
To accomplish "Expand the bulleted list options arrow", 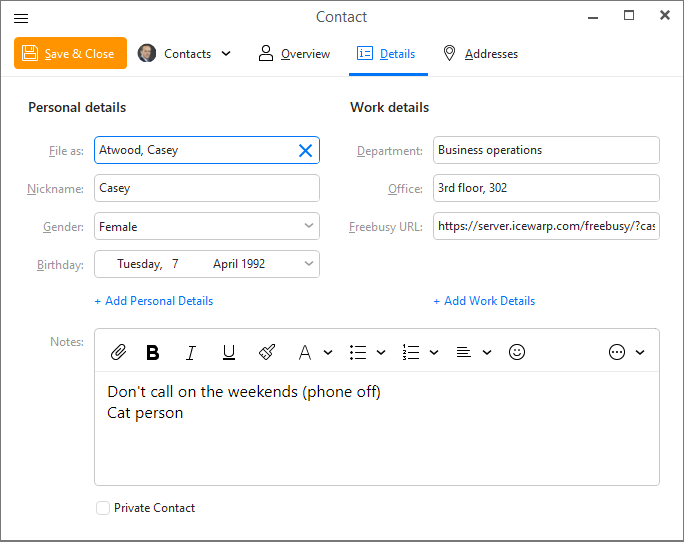I will [381, 352].
